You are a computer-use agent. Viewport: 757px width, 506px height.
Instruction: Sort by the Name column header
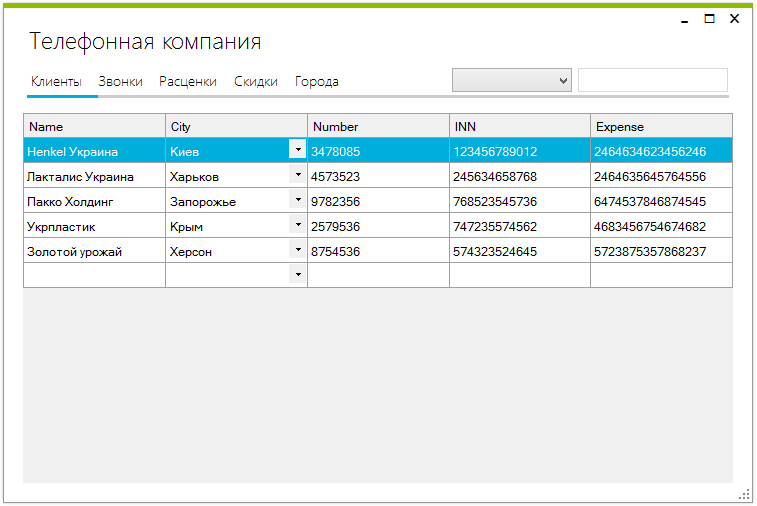[x=95, y=126]
